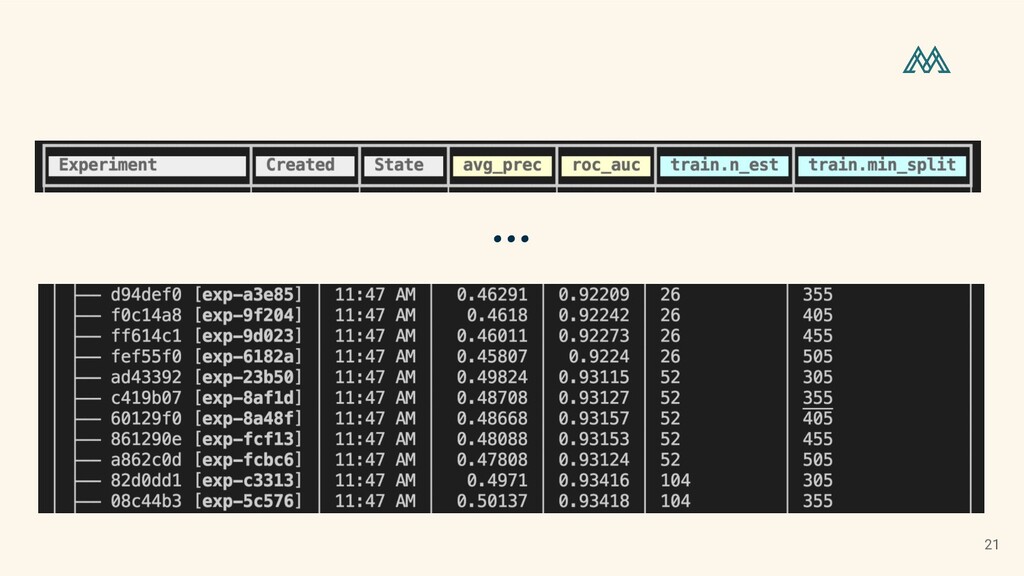Click avg_prec value 0.46291
The height and width of the screenshot is (576, 1024).
click(x=492, y=295)
